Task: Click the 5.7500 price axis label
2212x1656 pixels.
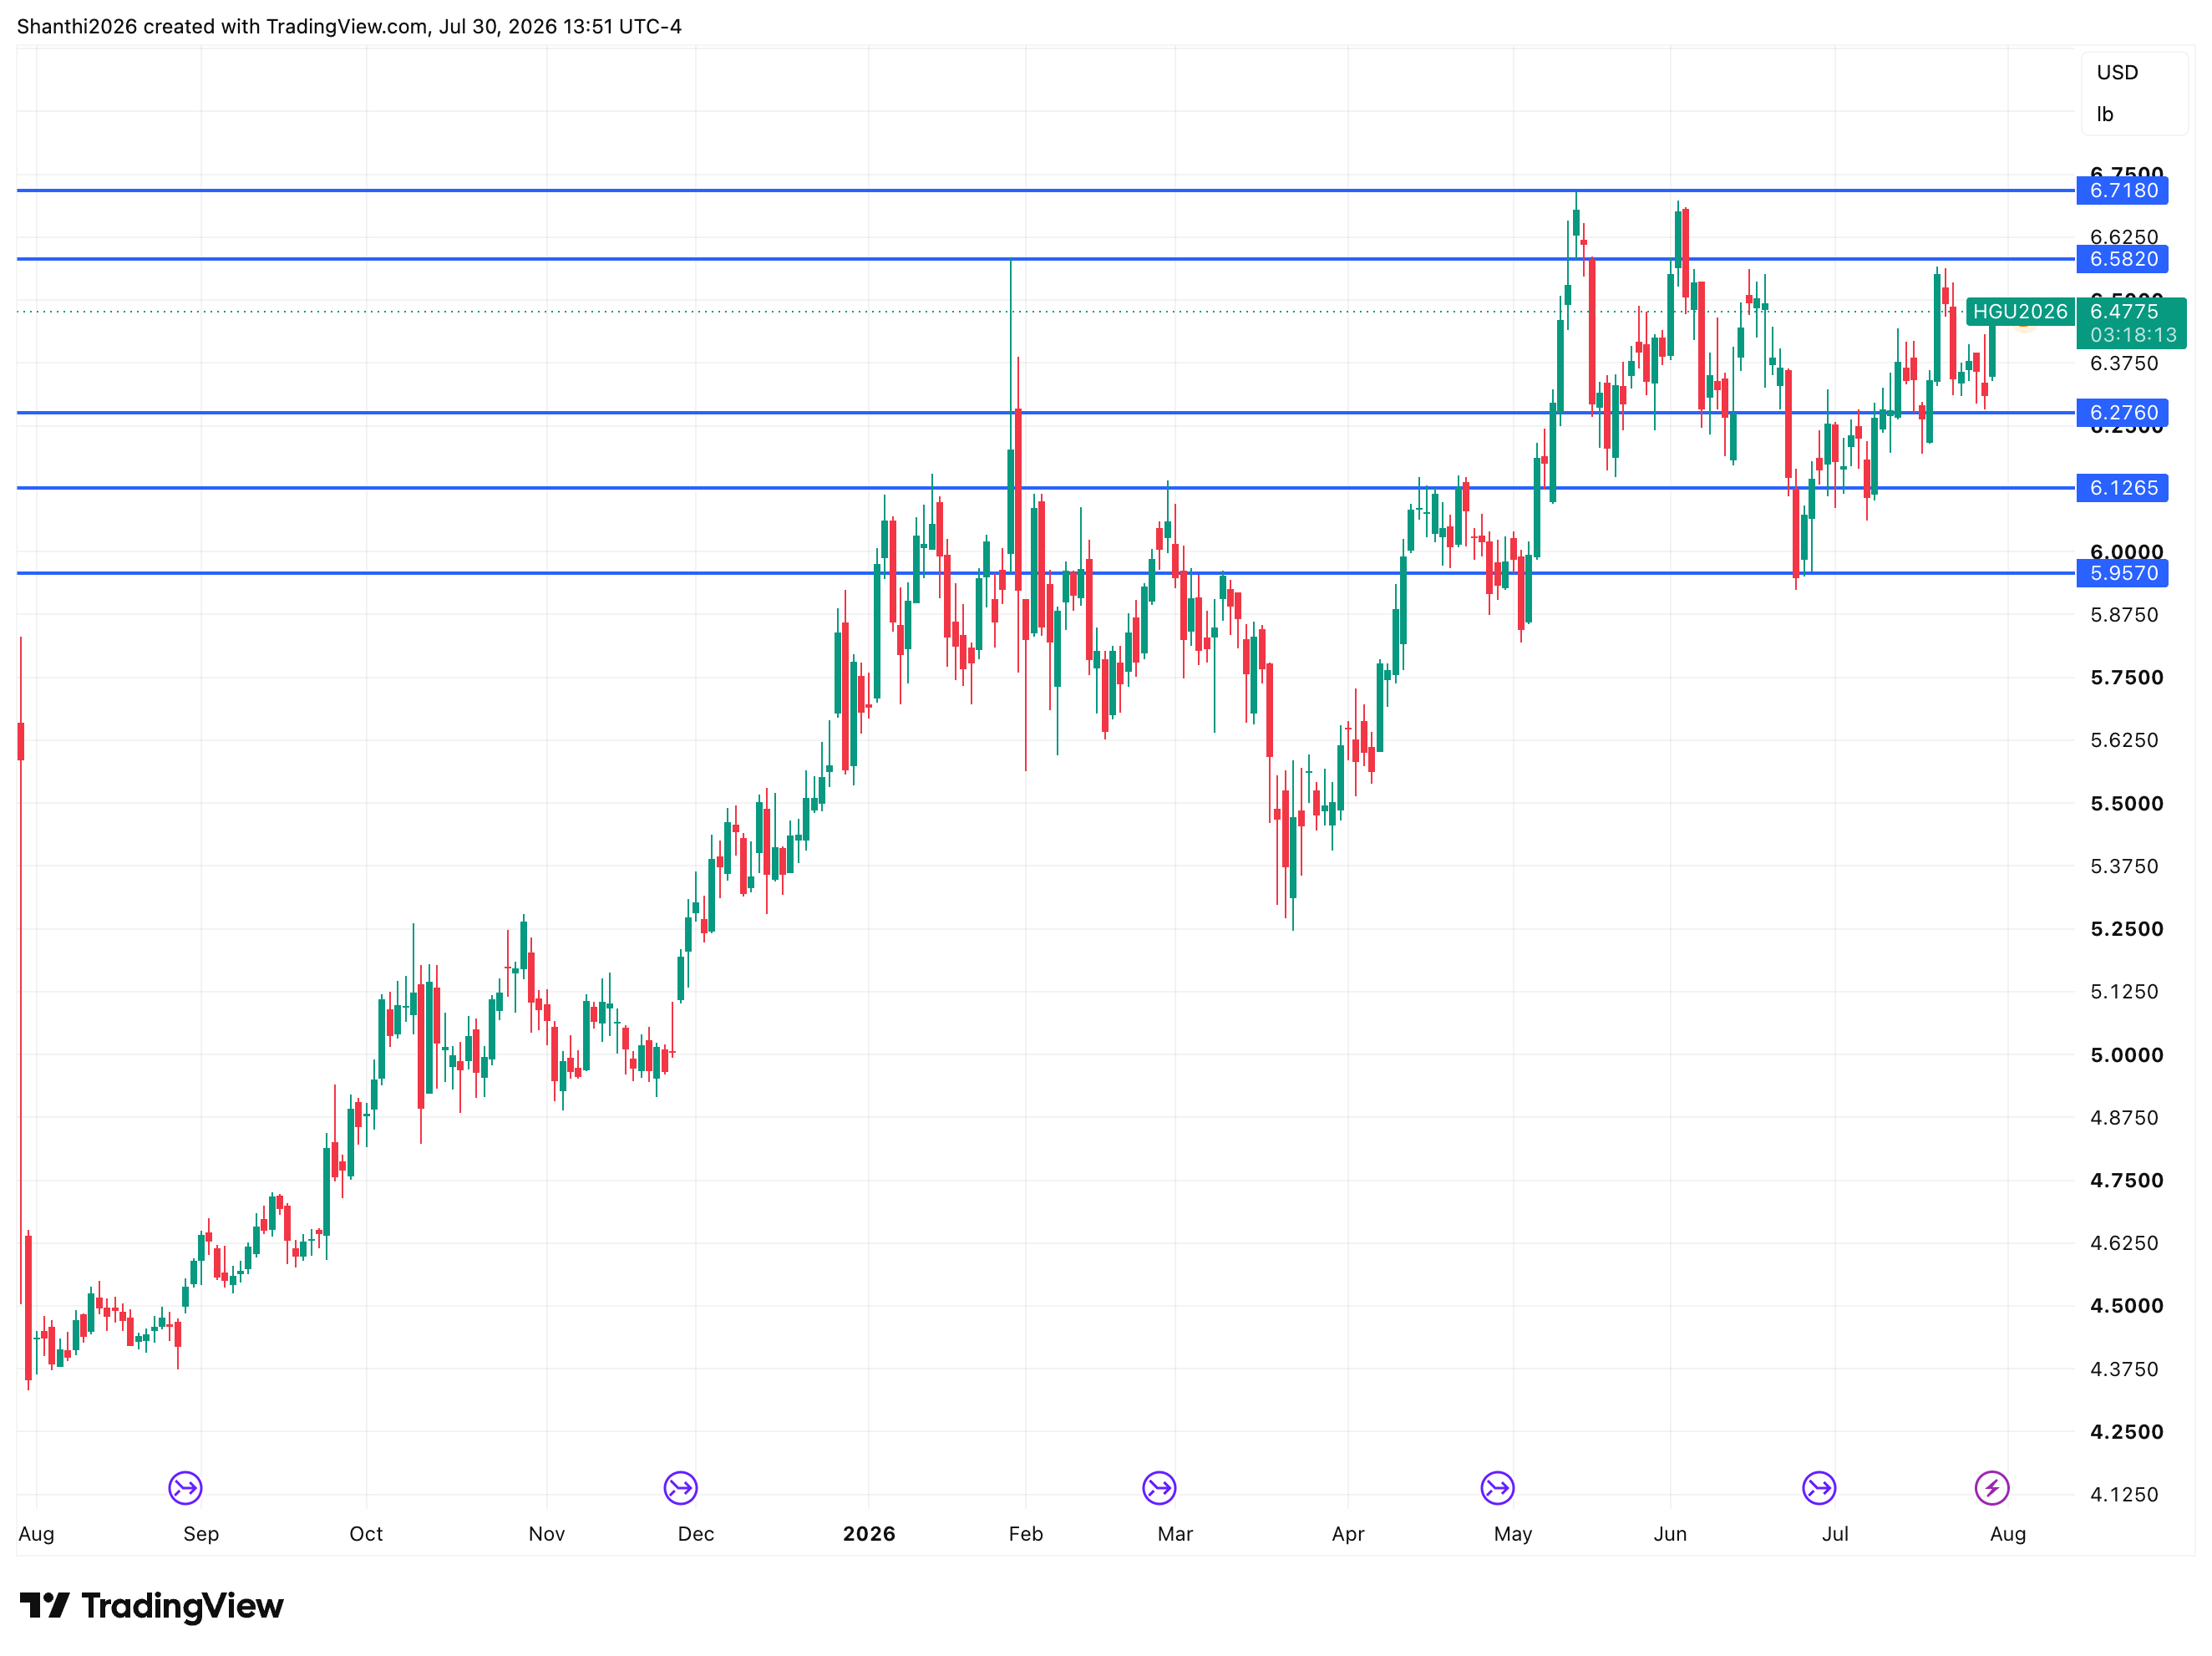Action: point(2126,678)
